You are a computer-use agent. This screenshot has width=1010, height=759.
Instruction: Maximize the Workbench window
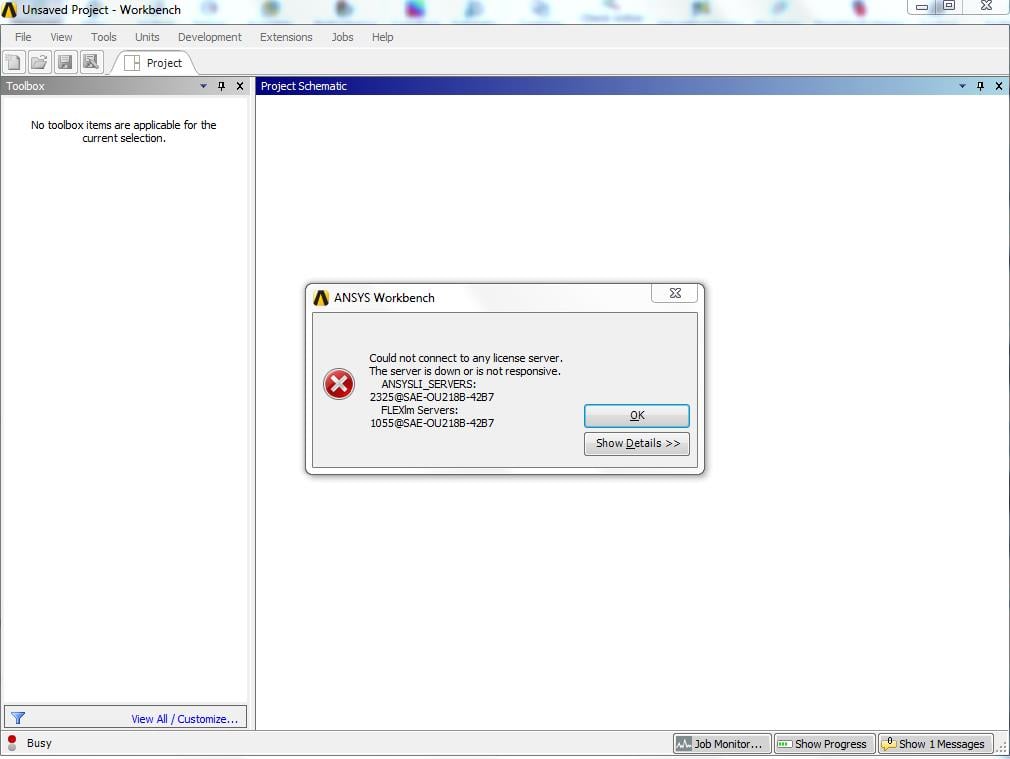point(949,6)
